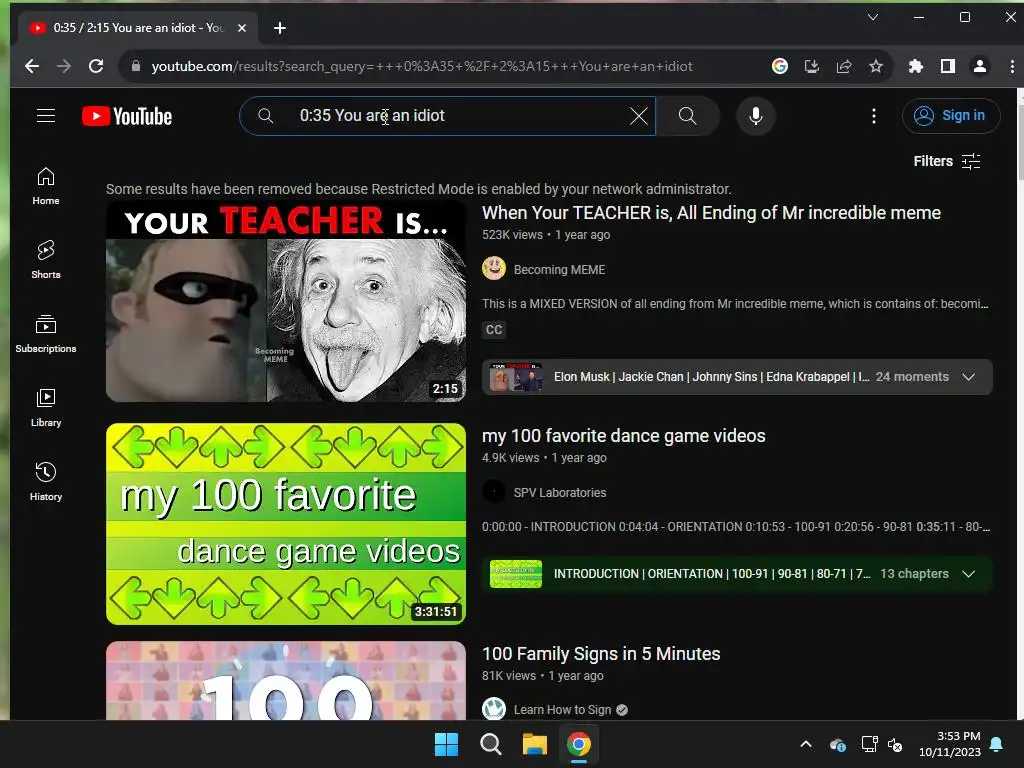Bookmark this tab with the star
Viewport: 1024px width, 768px height.
tap(876, 66)
